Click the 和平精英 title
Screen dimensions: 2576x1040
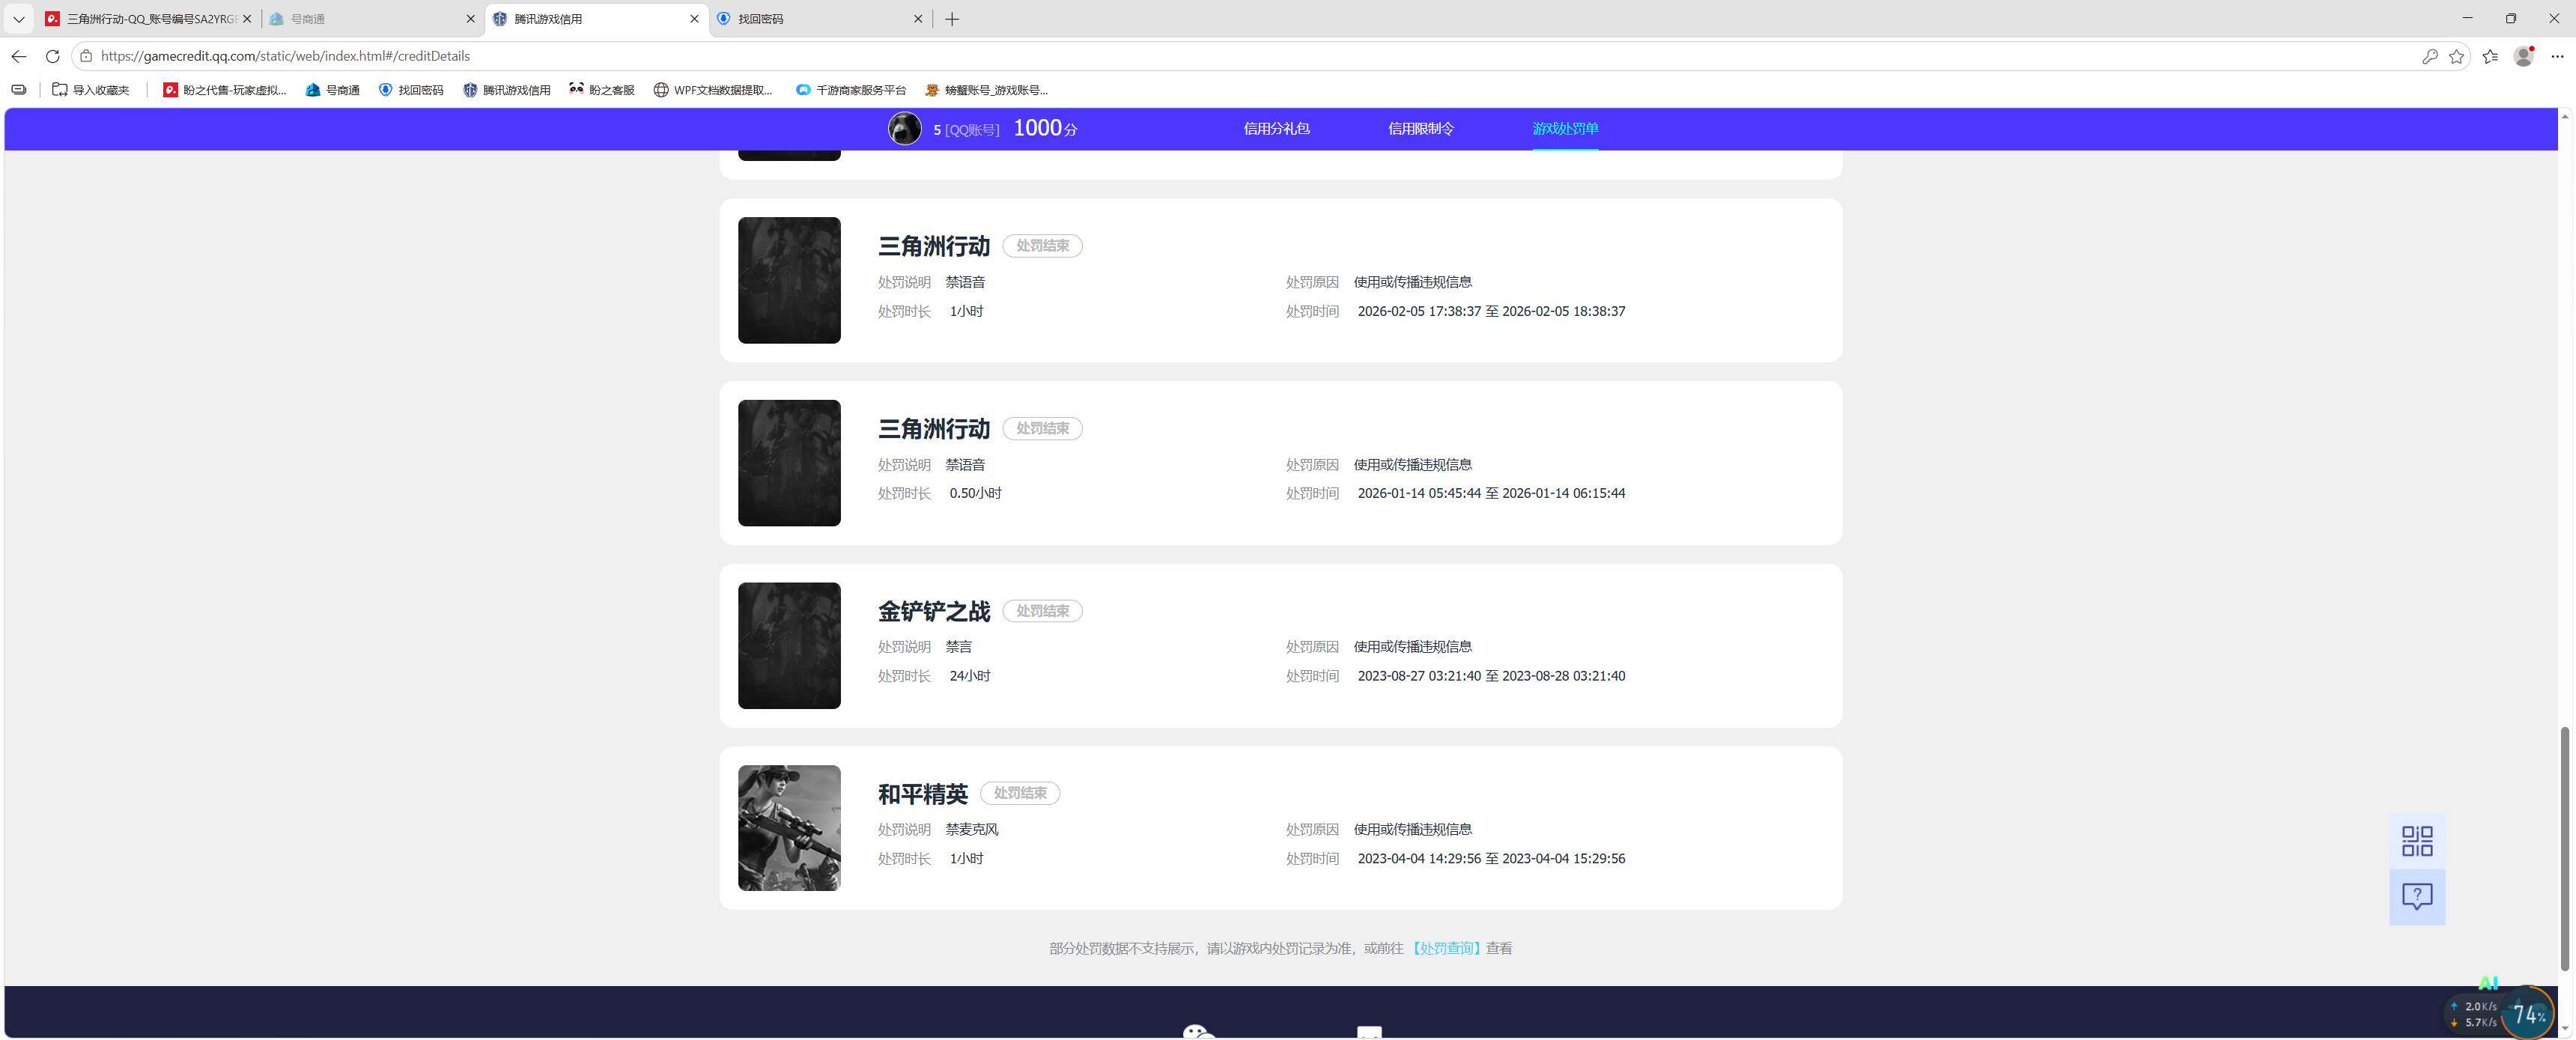tap(923, 794)
